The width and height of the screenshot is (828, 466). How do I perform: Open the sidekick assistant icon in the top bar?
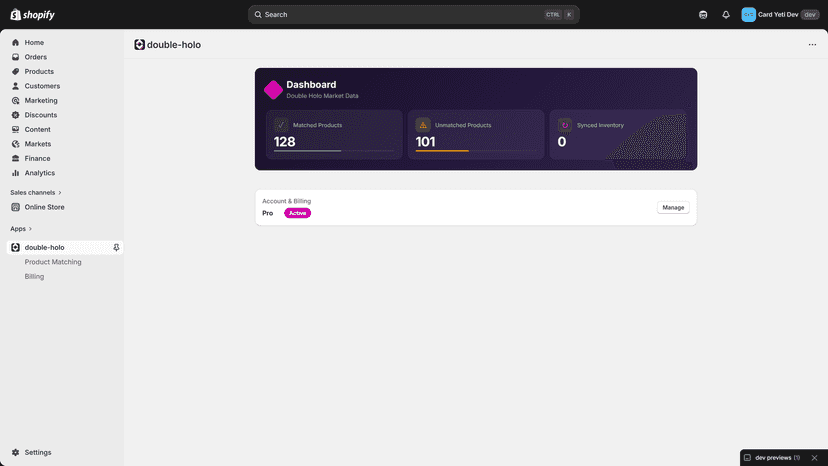point(703,15)
